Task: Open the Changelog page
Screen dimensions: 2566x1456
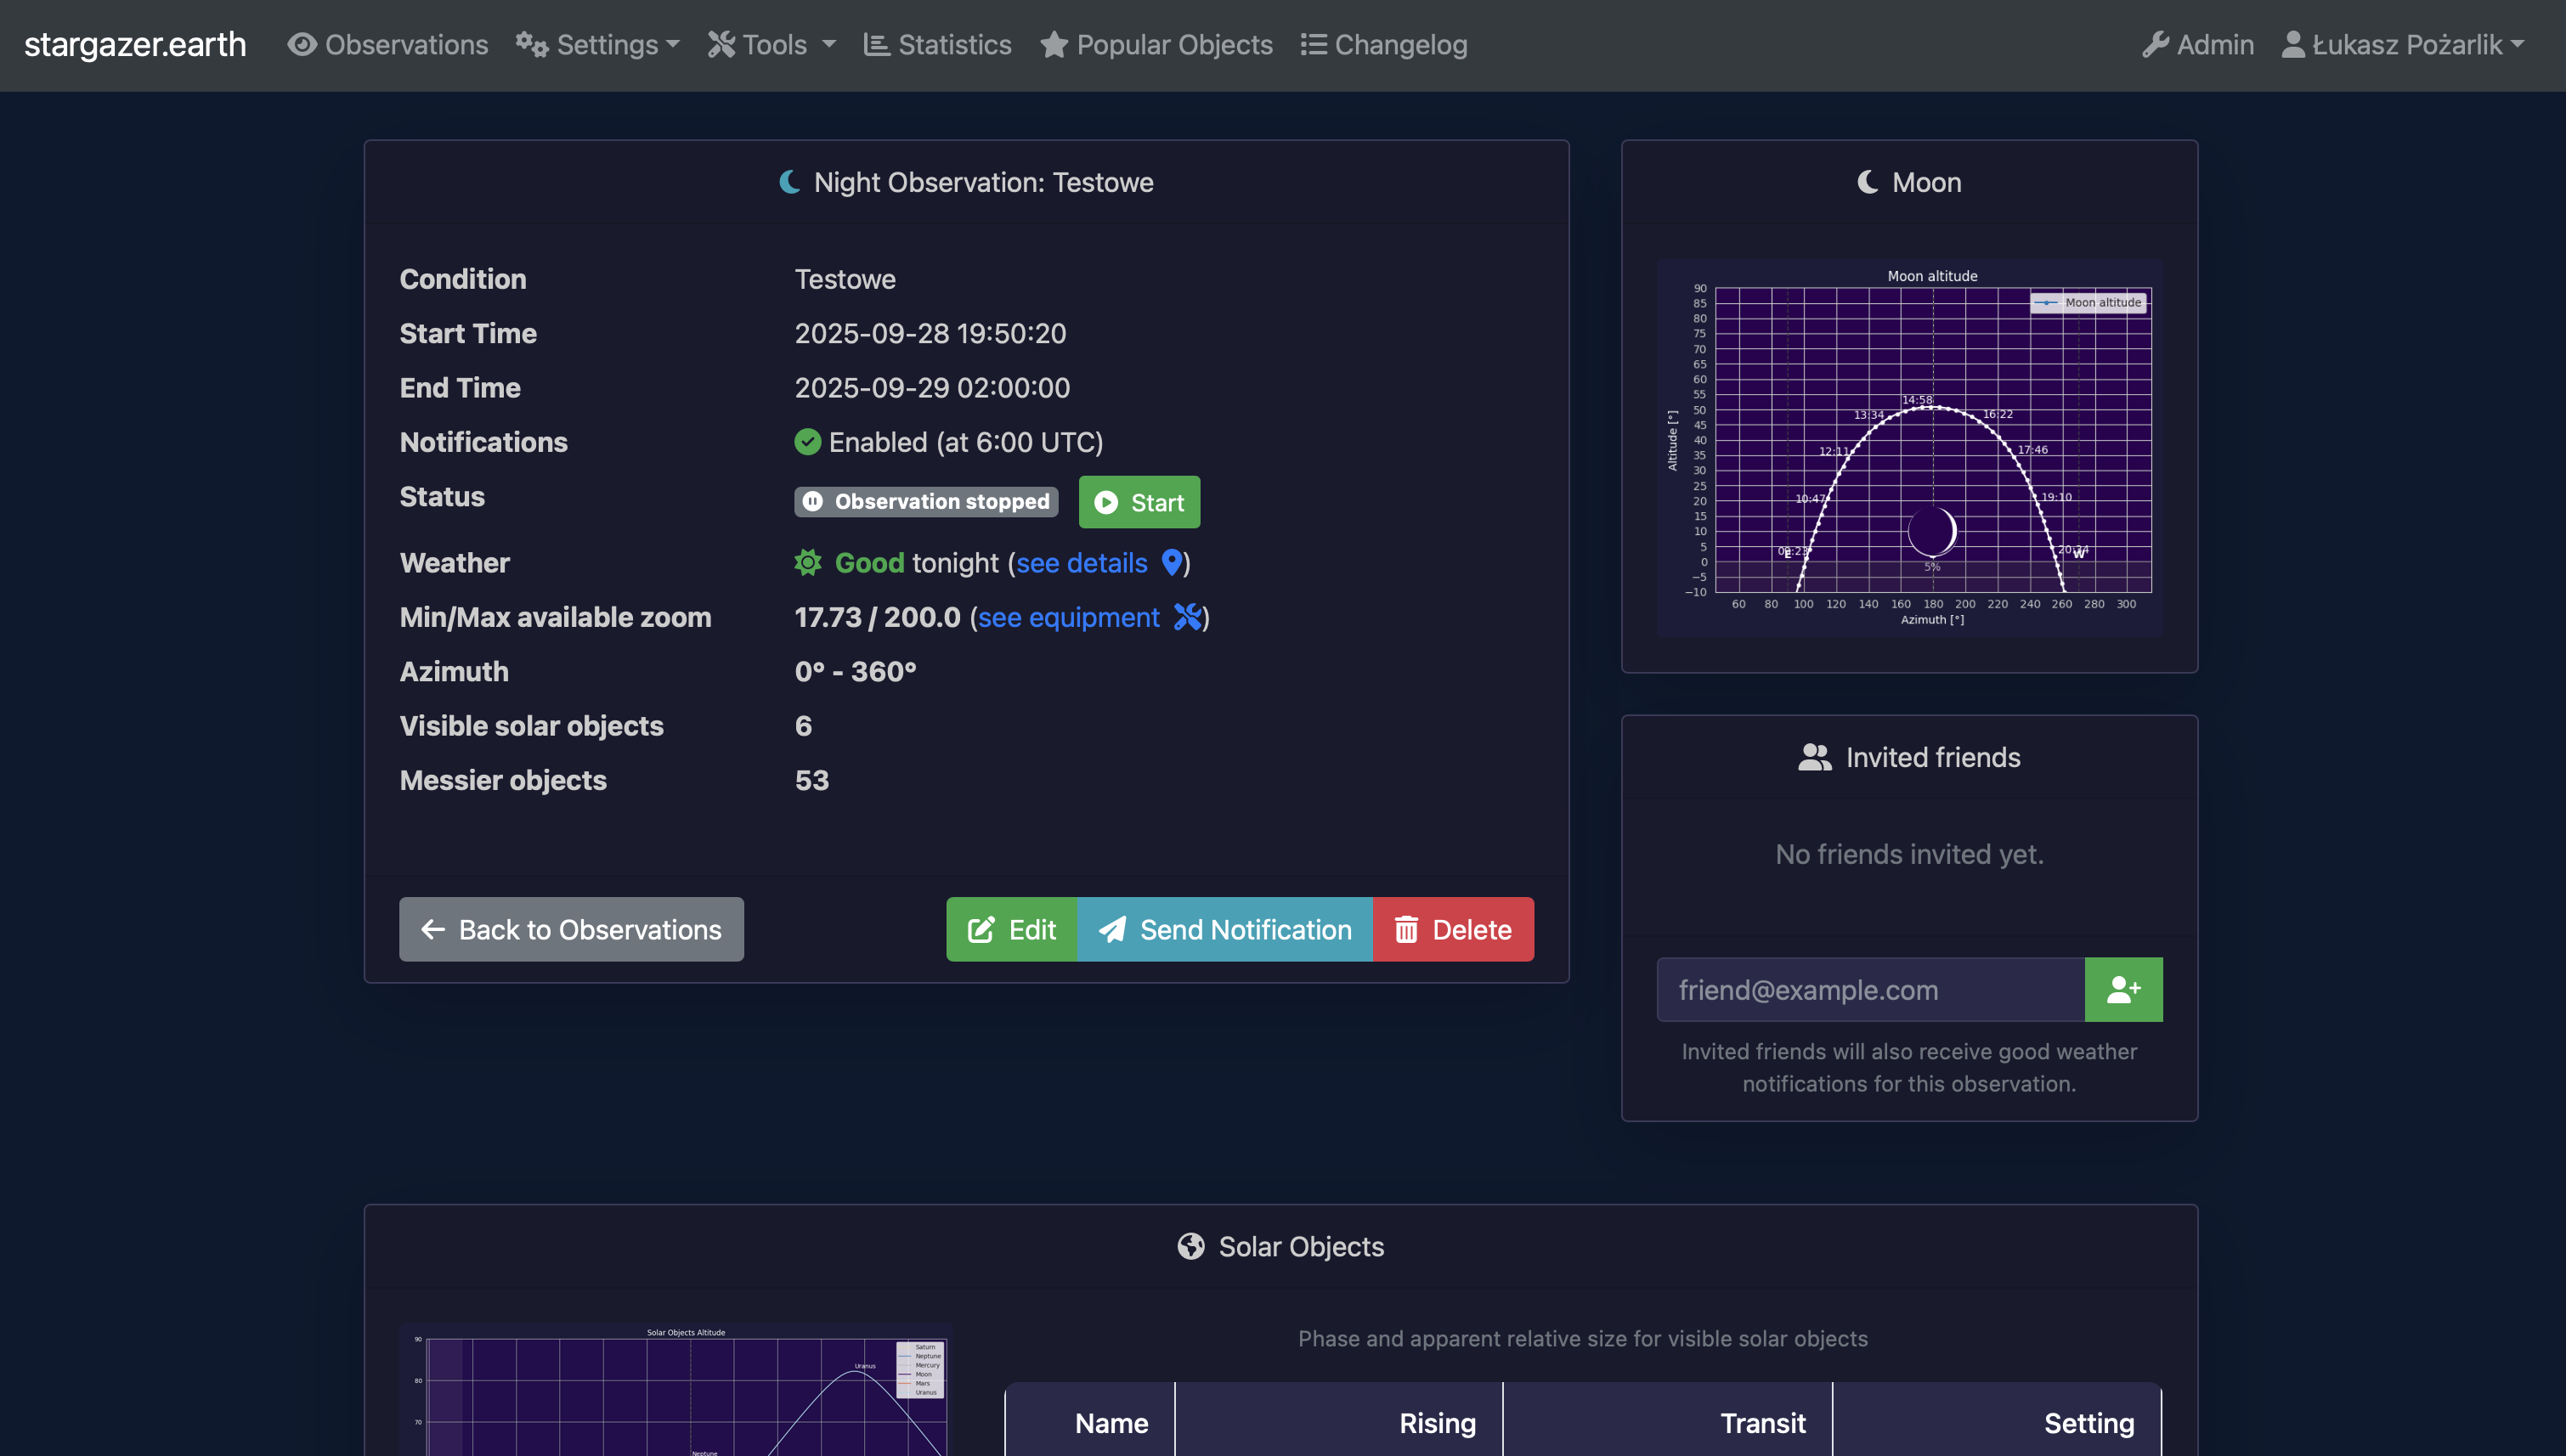Action: click(x=1384, y=45)
